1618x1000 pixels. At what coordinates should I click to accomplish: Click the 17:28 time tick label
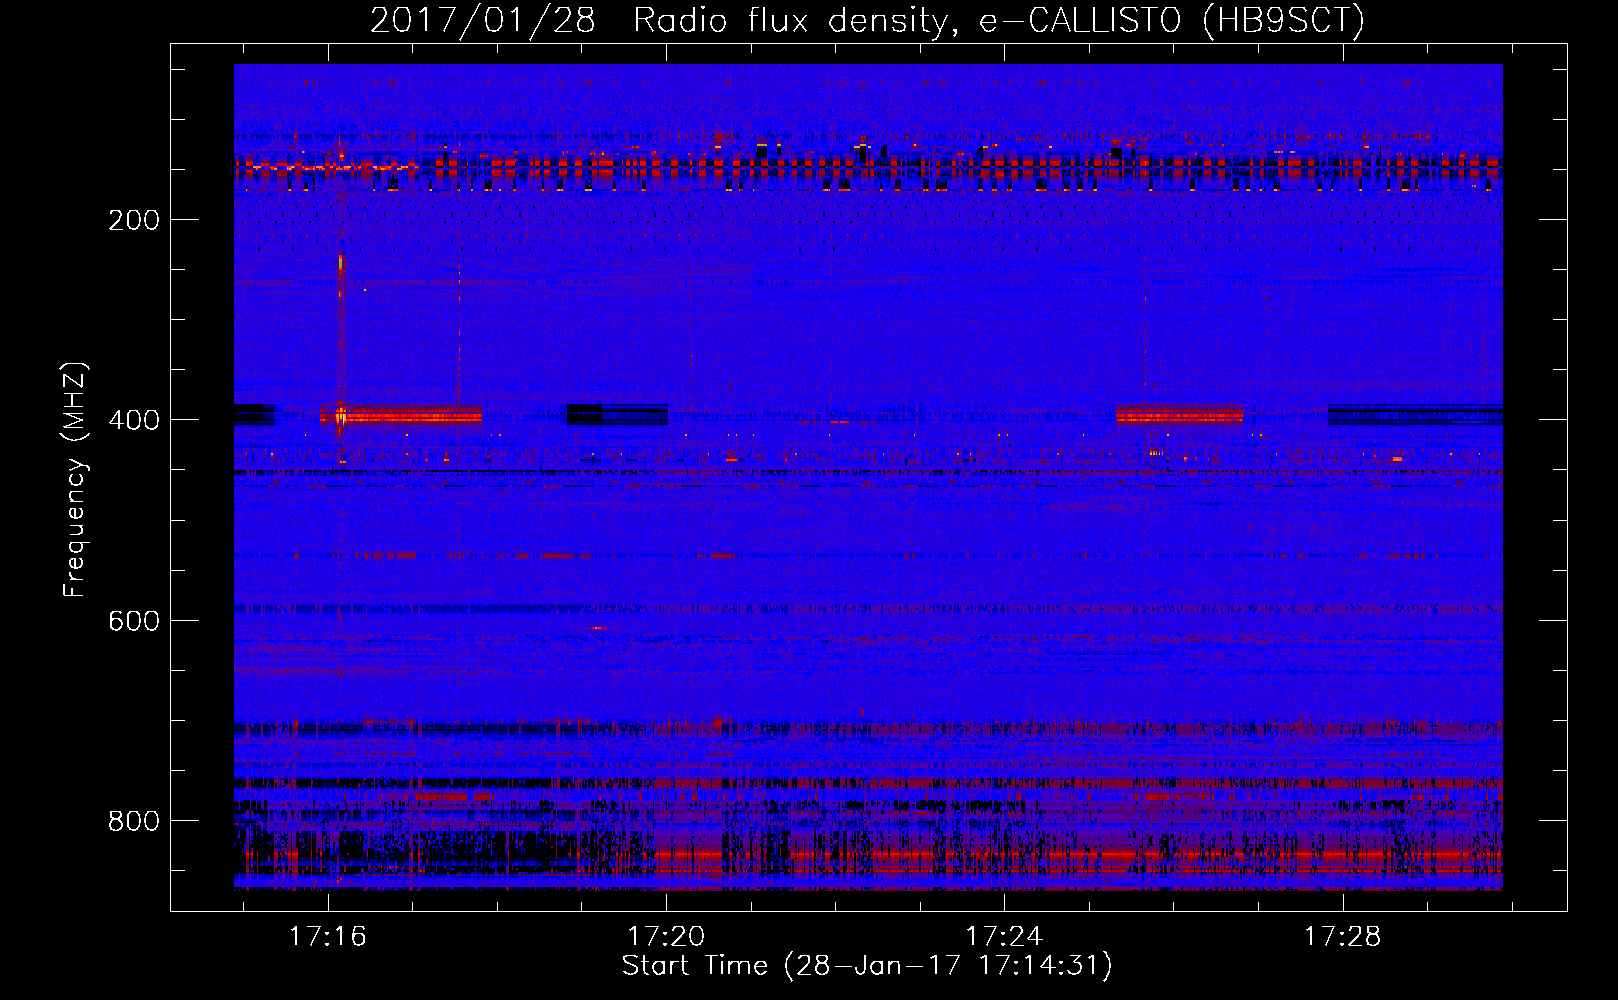(x=1342, y=936)
